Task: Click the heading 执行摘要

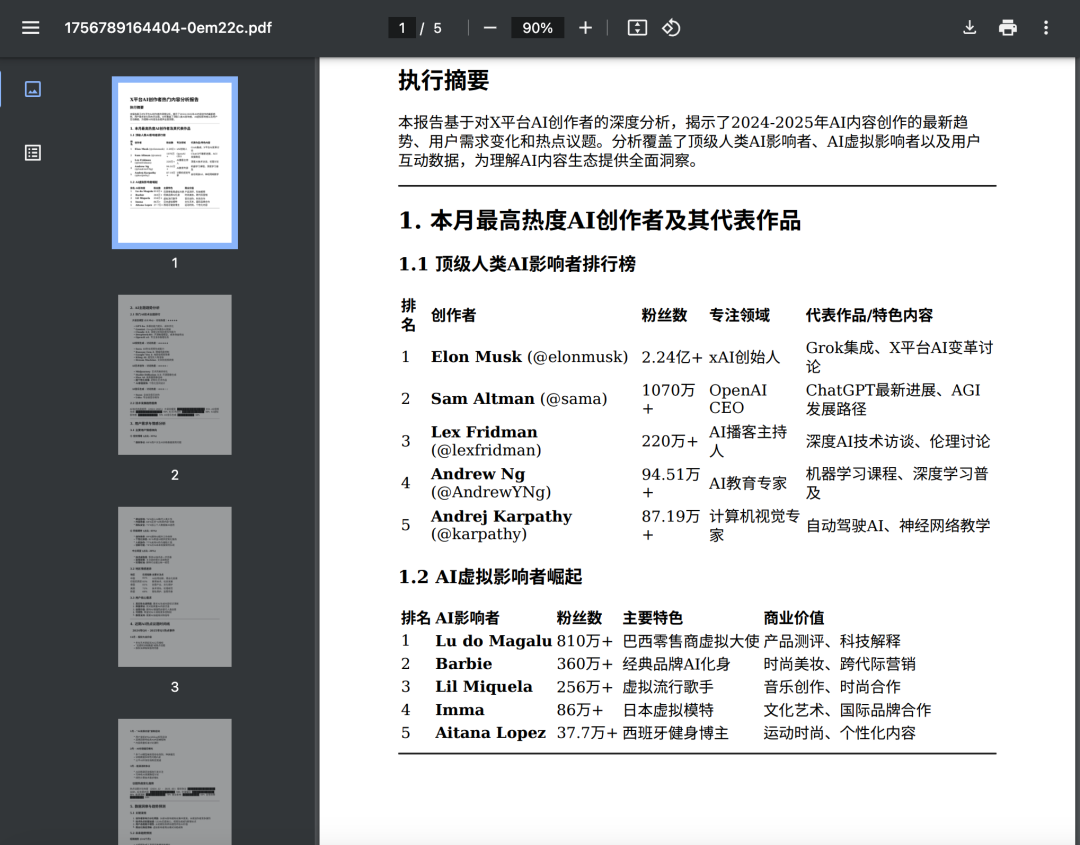Action: [x=444, y=81]
